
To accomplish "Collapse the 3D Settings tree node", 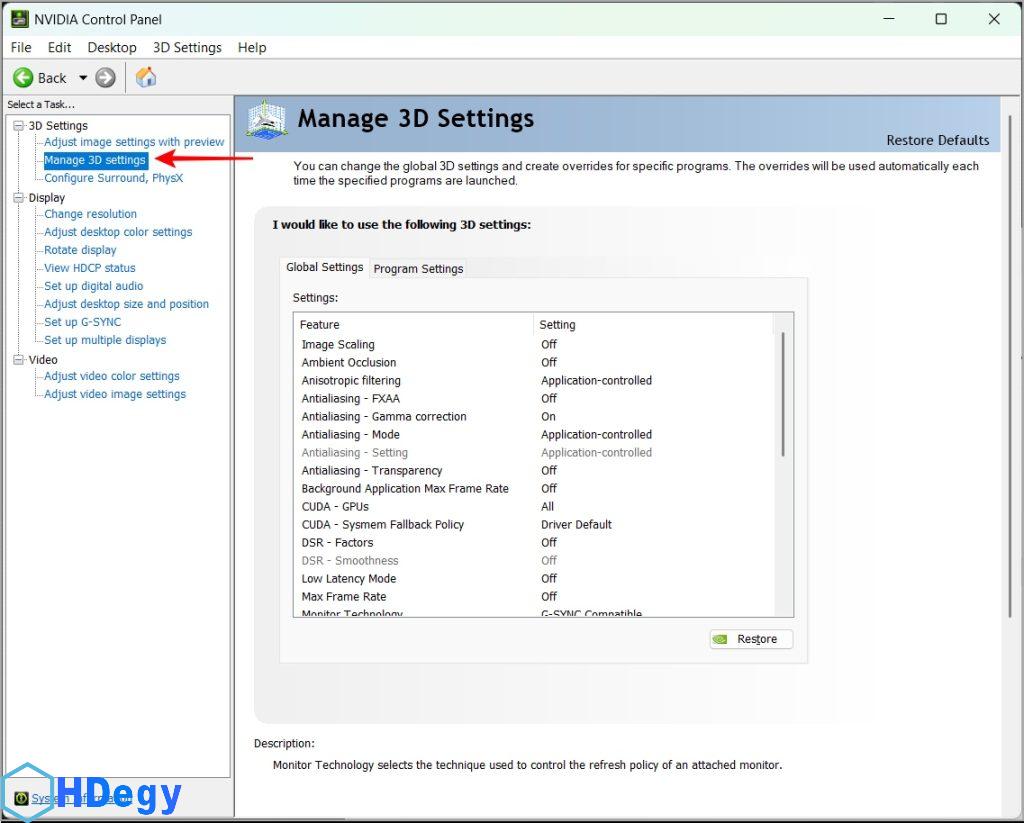I will coord(18,126).
